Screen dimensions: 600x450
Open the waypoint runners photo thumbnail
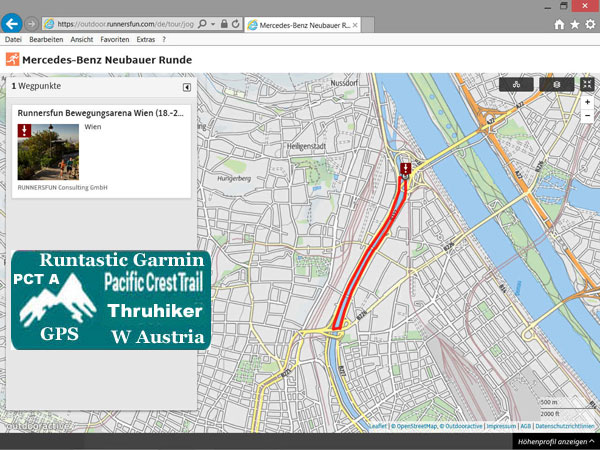[x=48, y=152]
